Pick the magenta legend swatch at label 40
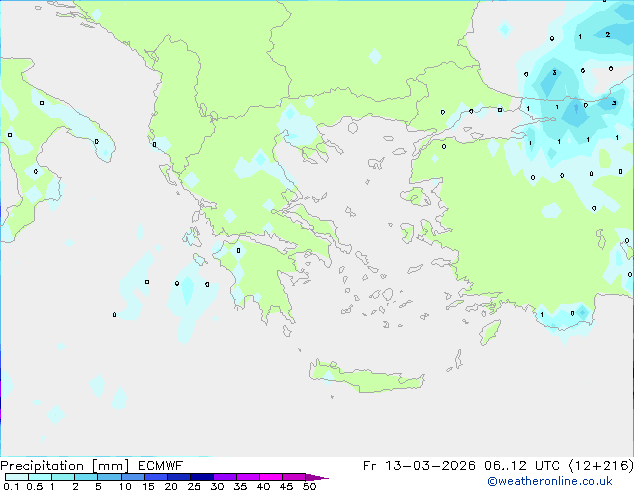Viewport: 634px width, 490px height. [x=271, y=477]
